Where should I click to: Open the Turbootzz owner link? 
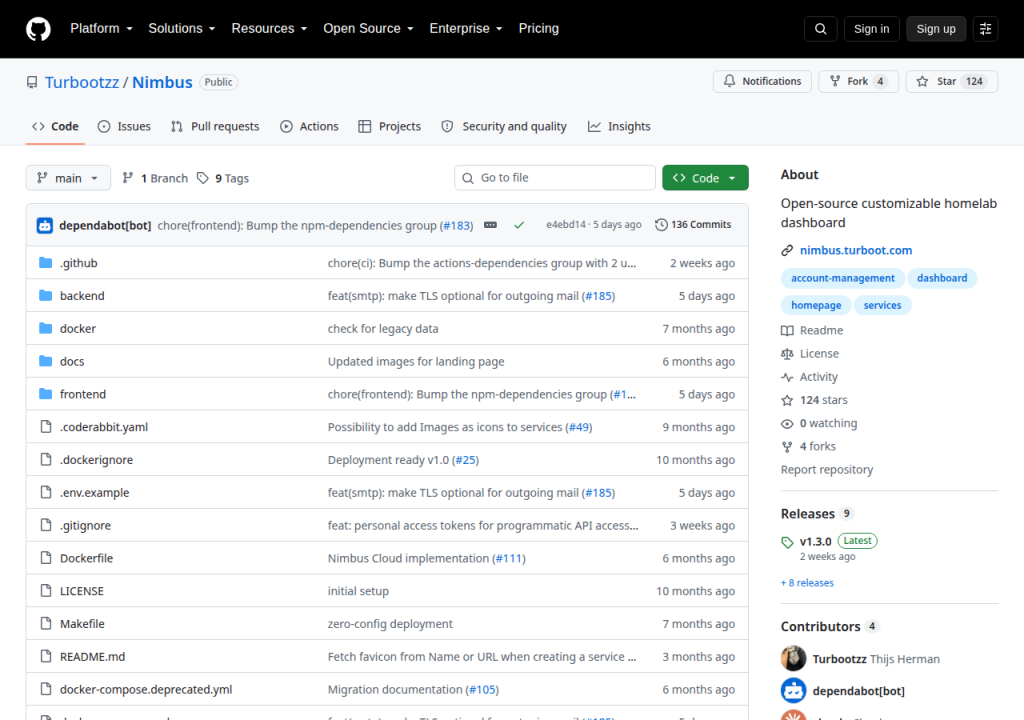pyautogui.click(x=82, y=82)
